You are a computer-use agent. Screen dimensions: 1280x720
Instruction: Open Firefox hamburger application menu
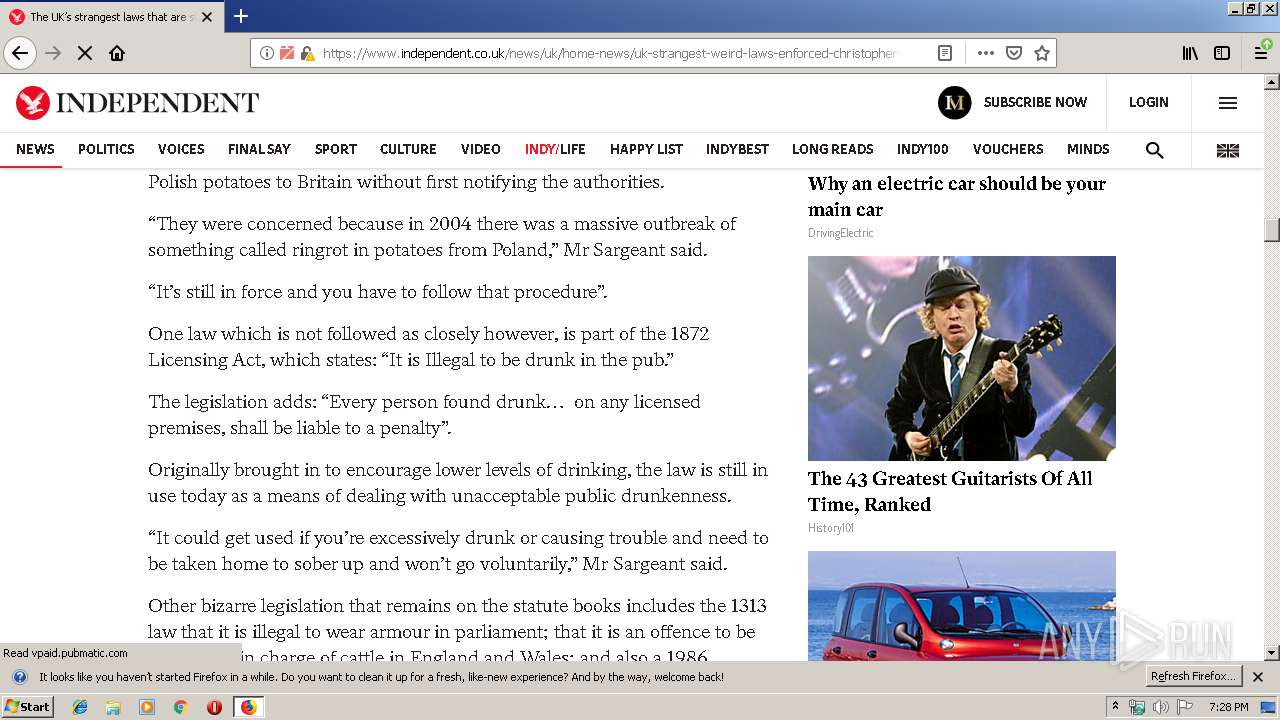click(x=1262, y=53)
